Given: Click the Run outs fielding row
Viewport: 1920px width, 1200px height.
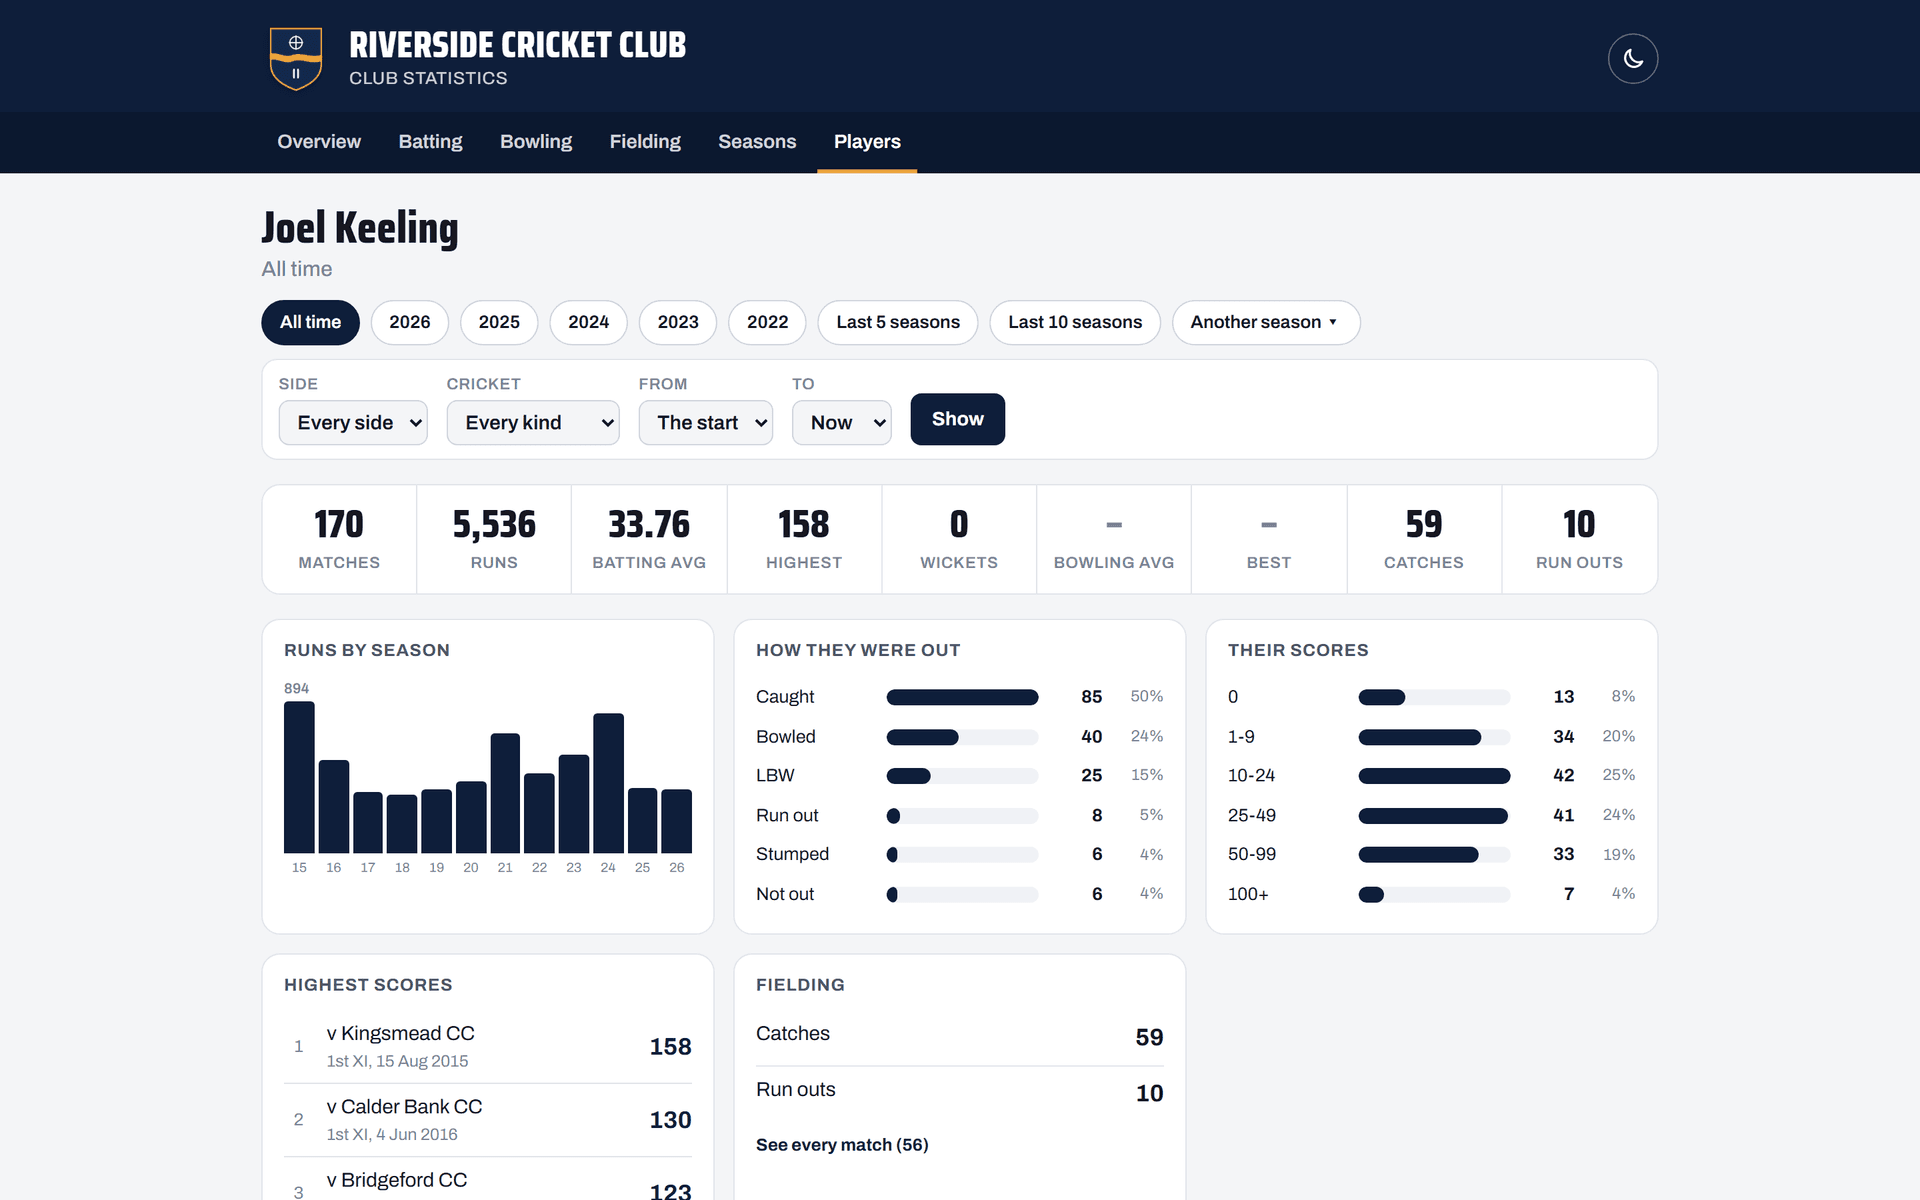Looking at the screenshot, I should click(960, 1092).
